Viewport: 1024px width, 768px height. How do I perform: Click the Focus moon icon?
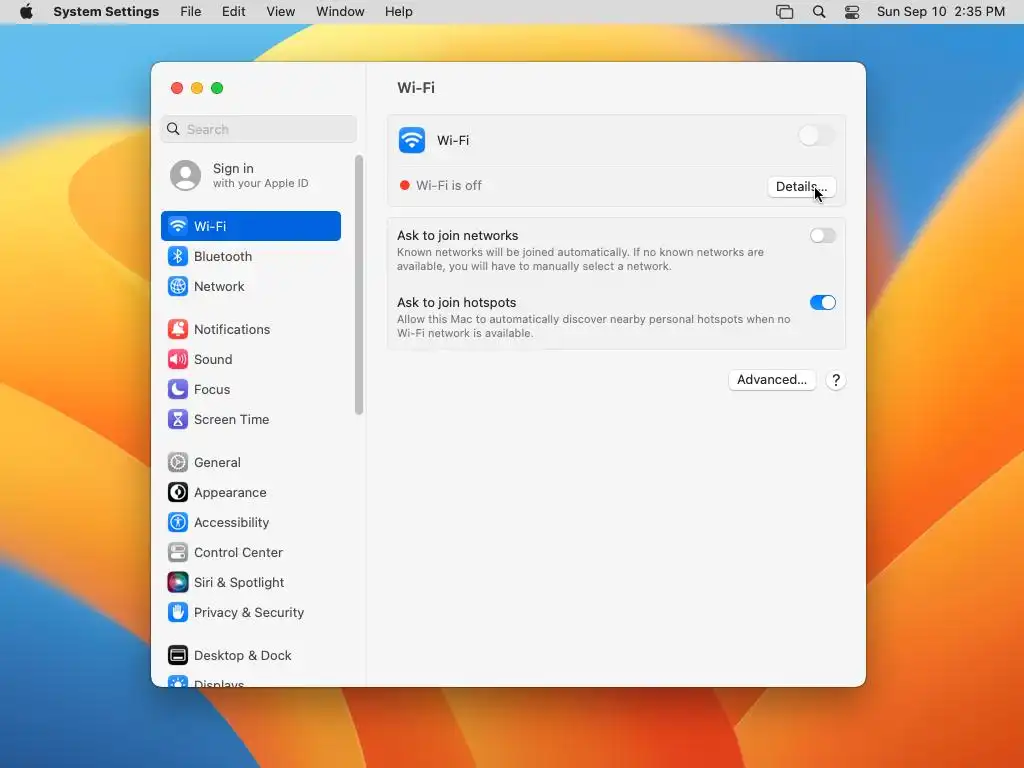tap(178, 389)
